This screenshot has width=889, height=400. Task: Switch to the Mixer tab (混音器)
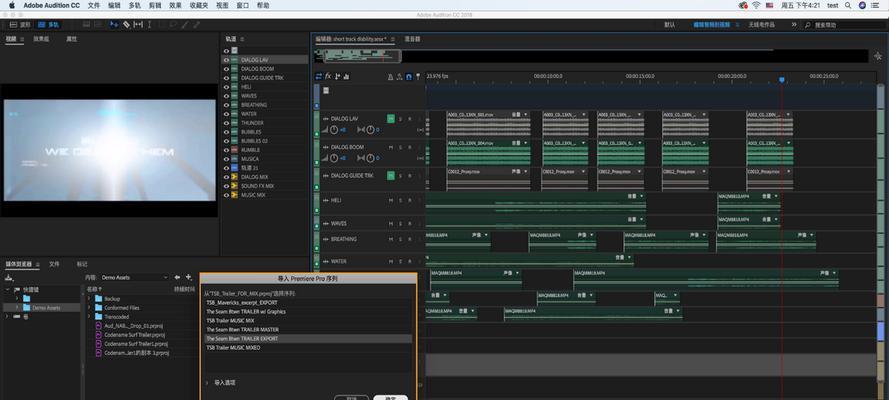click(x=412, y=39)
